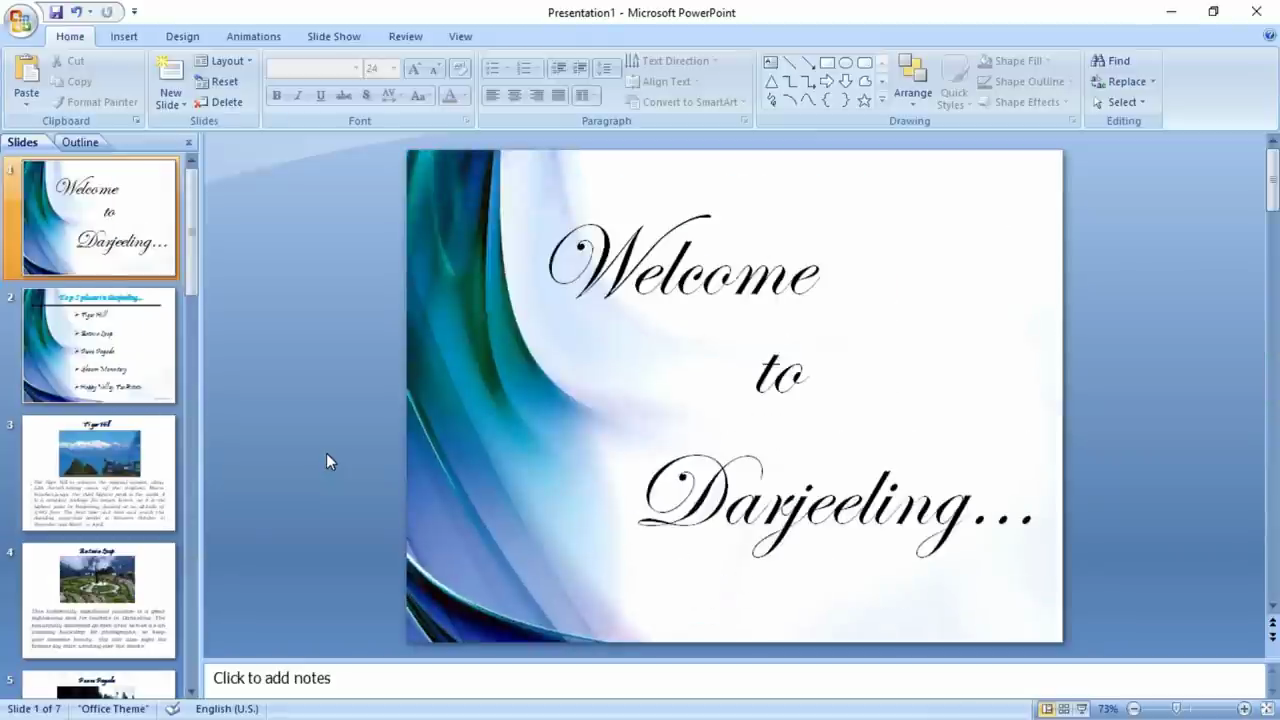Select the 5-Point Star shape
Image resolution: width=1280 pixels, height=720 pixels.
click(864, 100)
